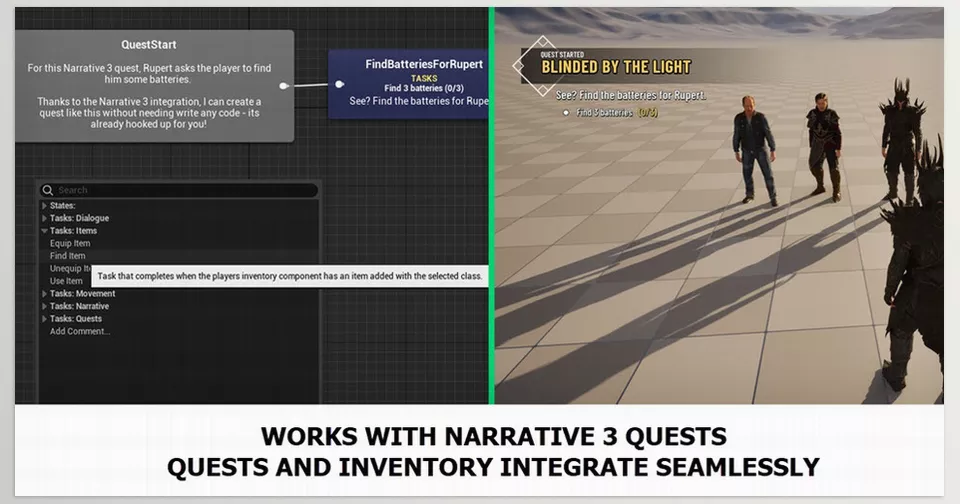The width and height of the screenshot is (960, 504).
Task: Click the Tasks: Narrative label
Action: click(79, 306)
